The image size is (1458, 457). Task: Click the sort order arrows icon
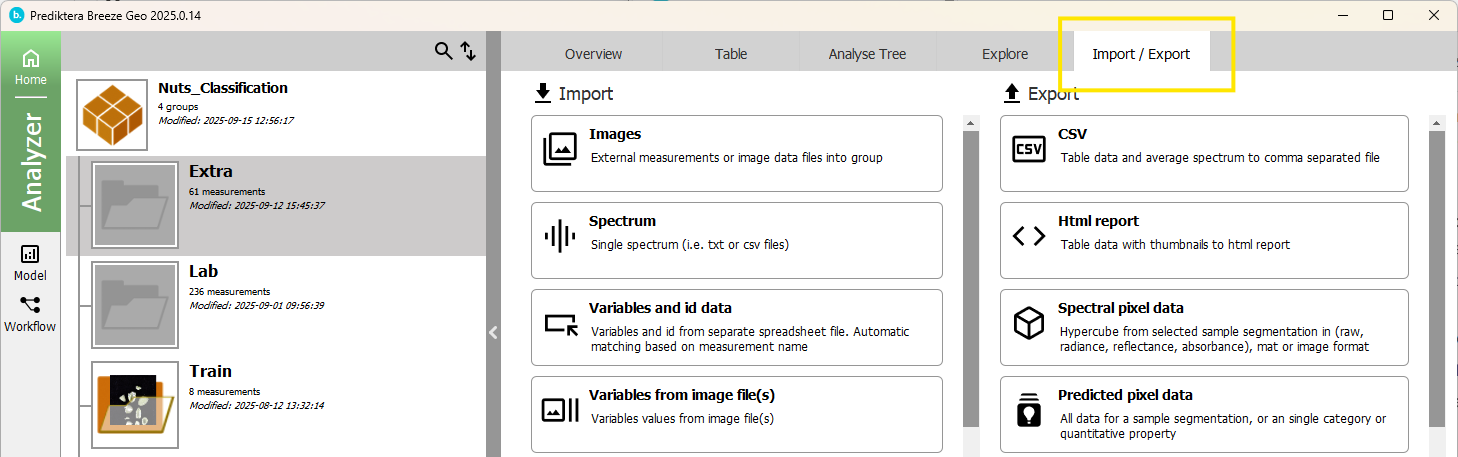(x=468, y=51)
